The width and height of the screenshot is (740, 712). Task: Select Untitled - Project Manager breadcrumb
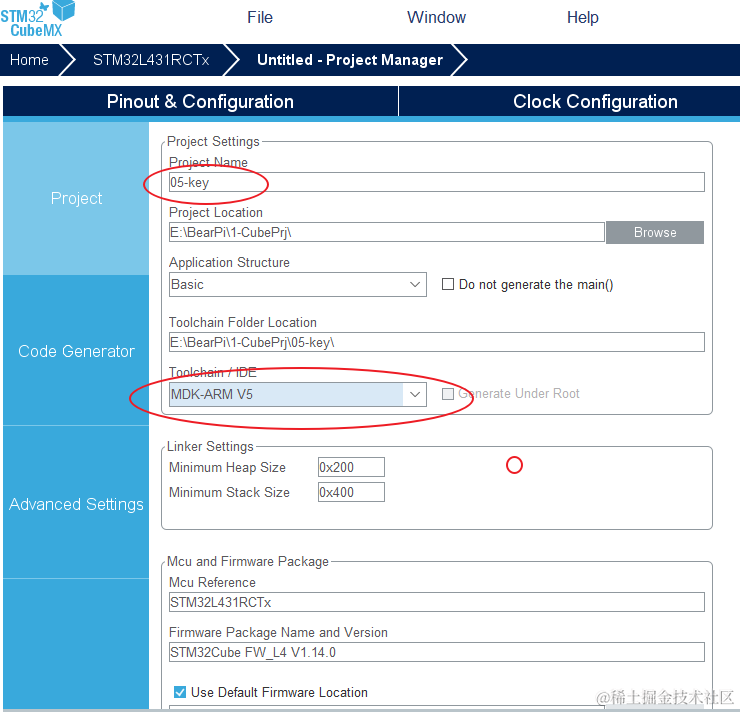tap(350, 60)
